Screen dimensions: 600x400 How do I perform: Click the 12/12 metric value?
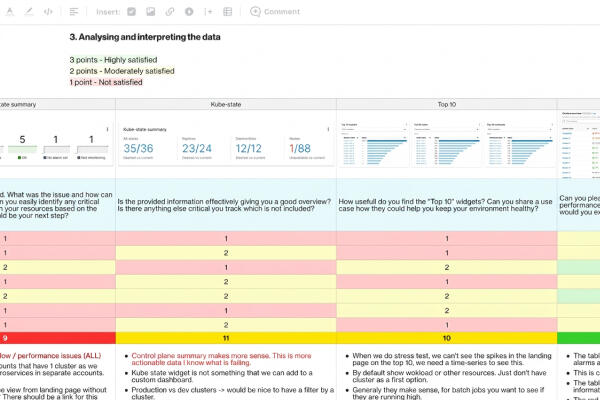[248, 149]
